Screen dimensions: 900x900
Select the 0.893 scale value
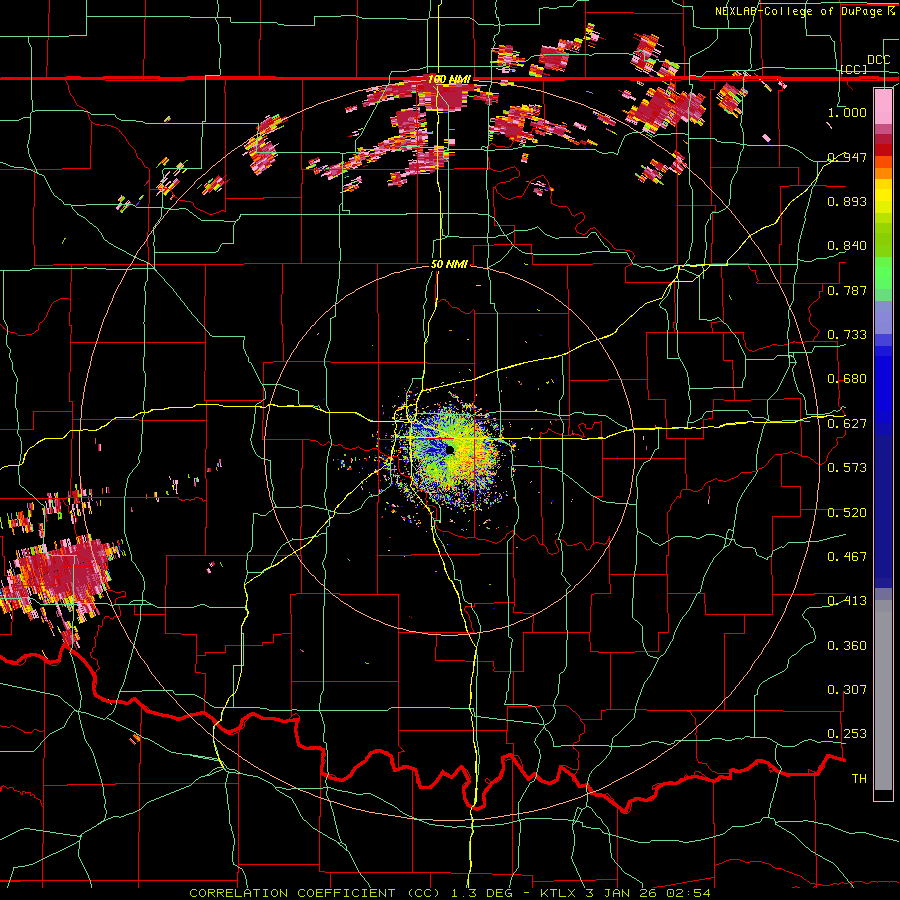pos(847,201)
